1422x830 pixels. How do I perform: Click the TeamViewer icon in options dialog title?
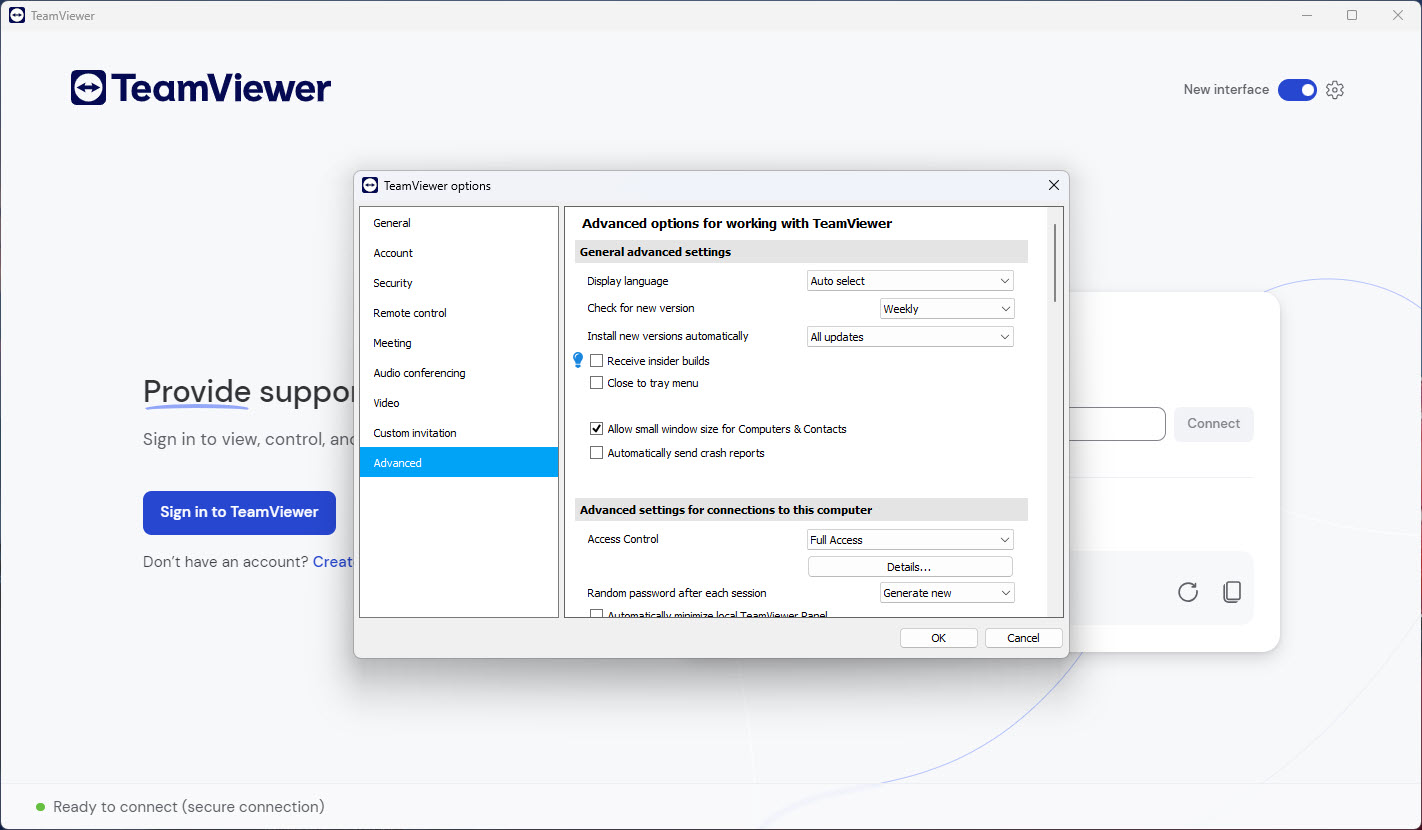click(370, 185)
